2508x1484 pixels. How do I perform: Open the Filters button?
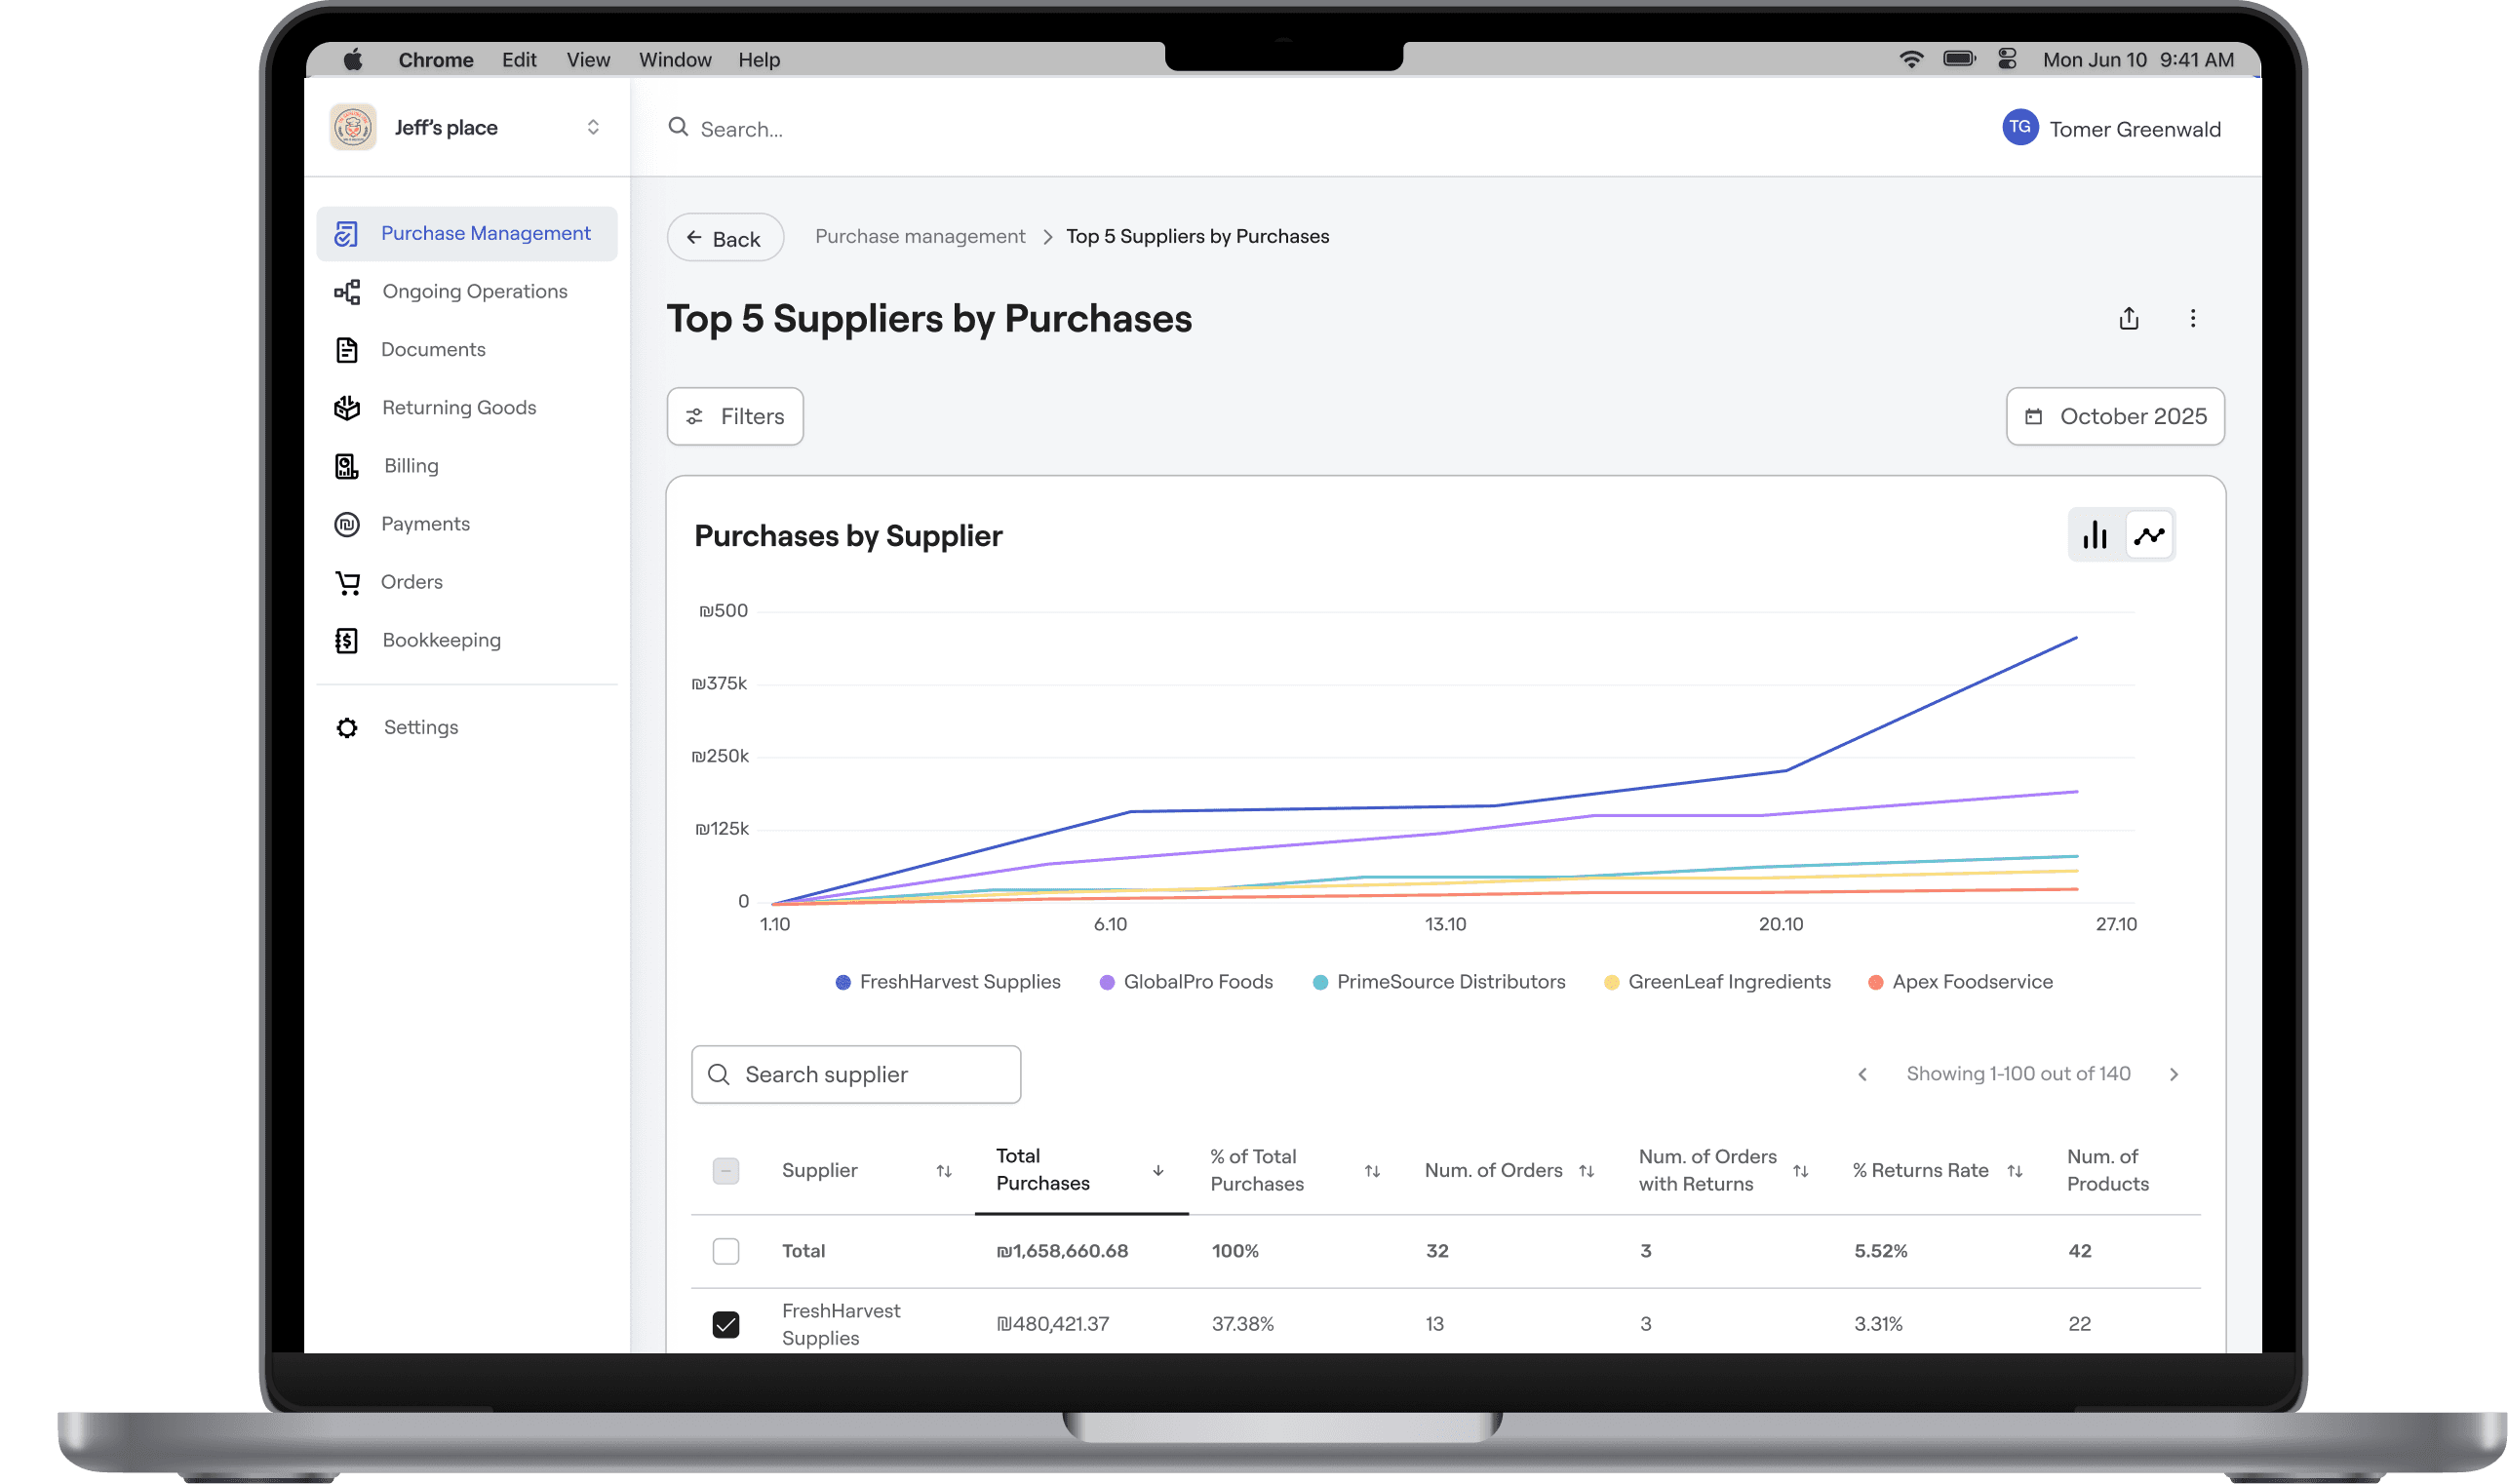[x=734, y=416]
